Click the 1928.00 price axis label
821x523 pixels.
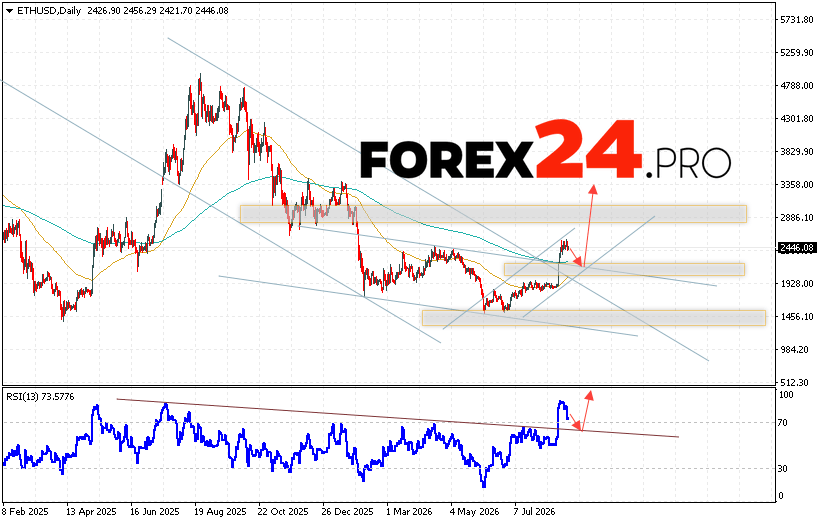tap(797, 284)
